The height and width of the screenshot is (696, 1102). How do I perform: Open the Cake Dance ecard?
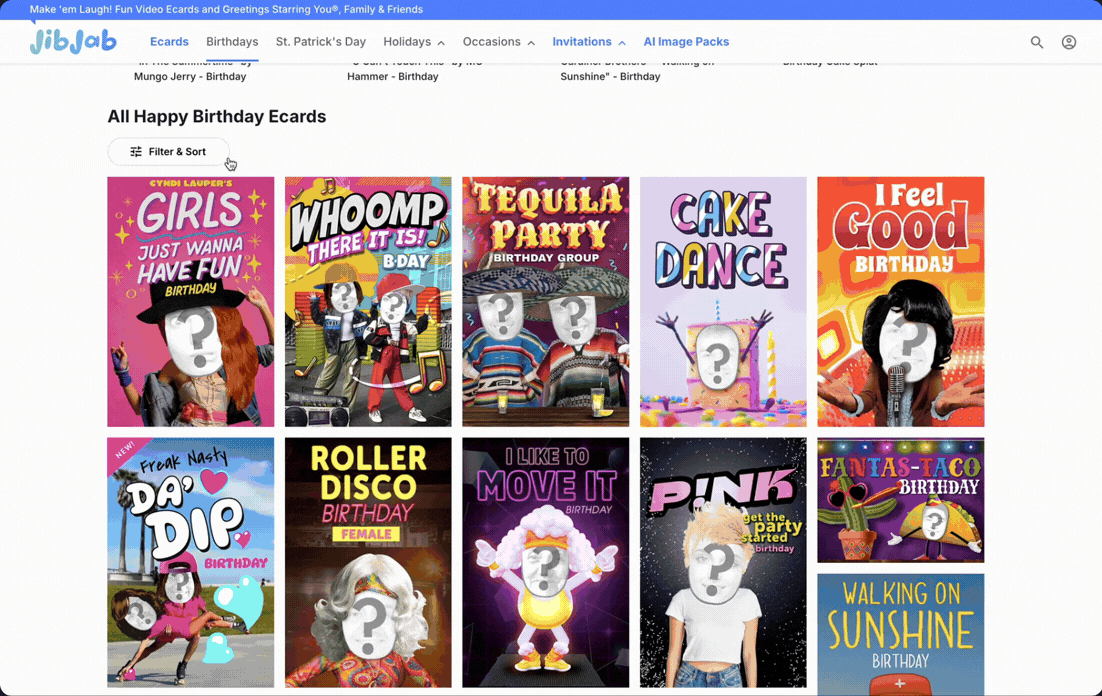coord(723,302)
